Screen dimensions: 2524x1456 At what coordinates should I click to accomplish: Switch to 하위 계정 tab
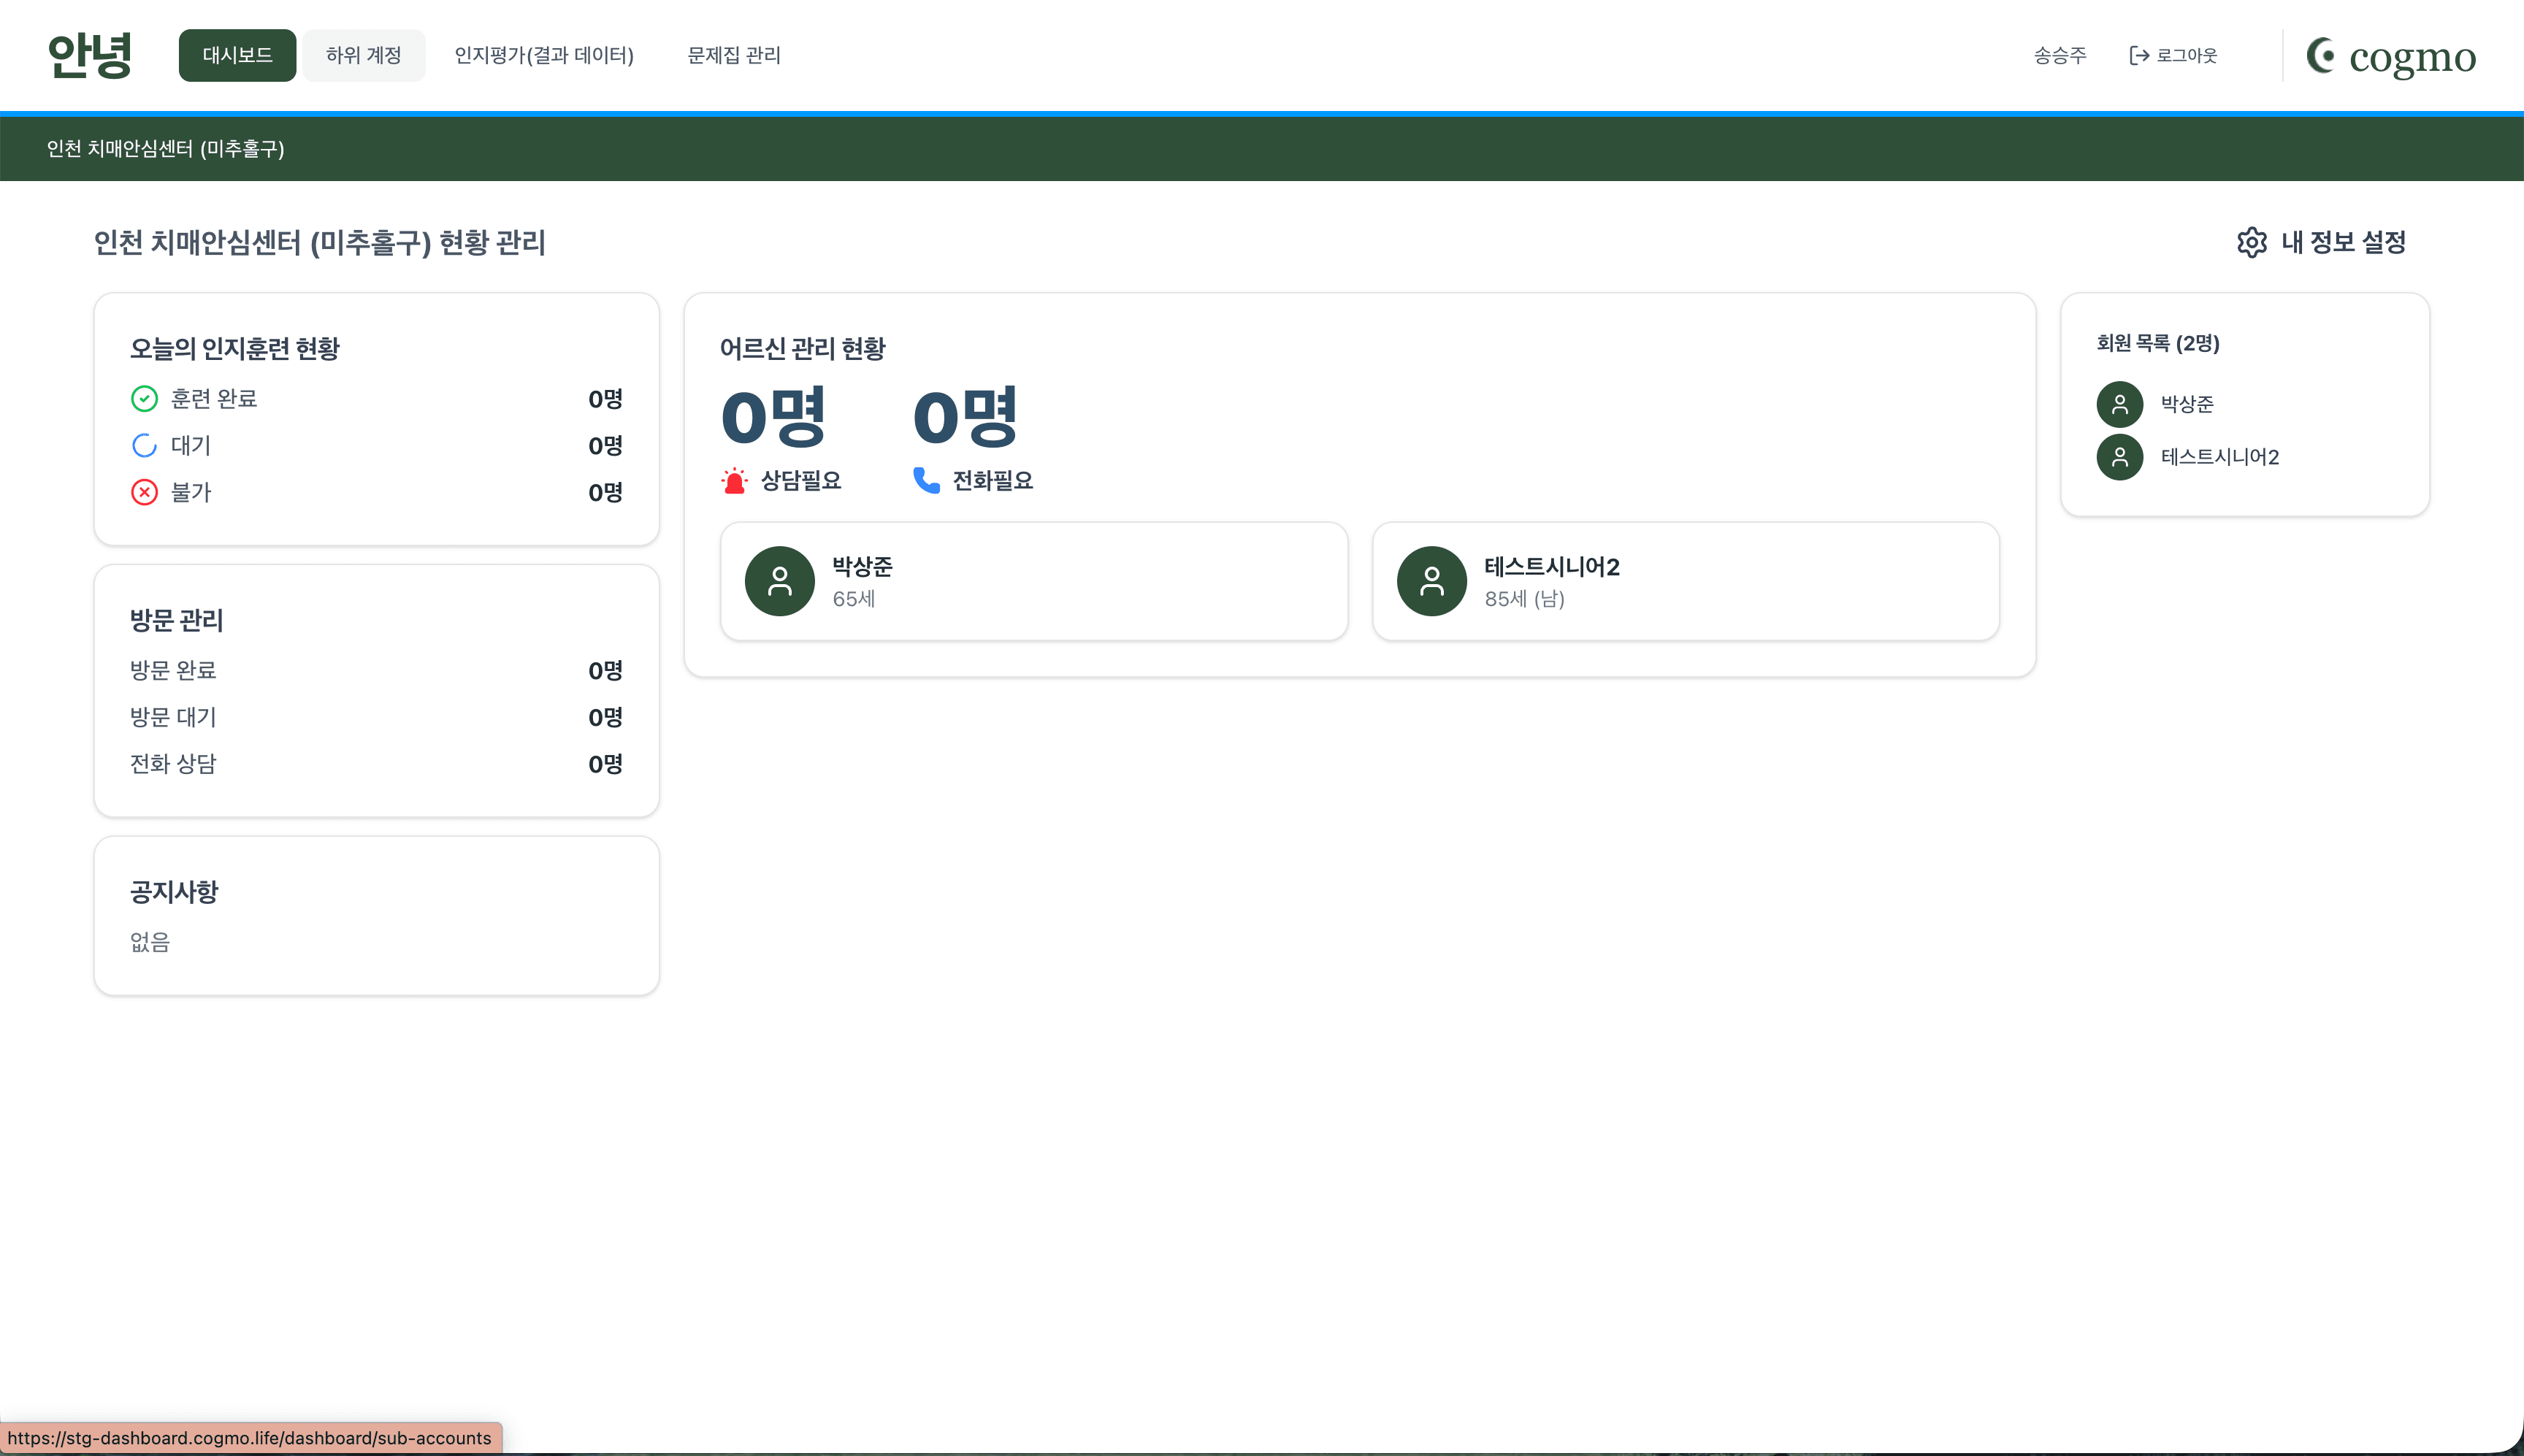tap(363, 55)
